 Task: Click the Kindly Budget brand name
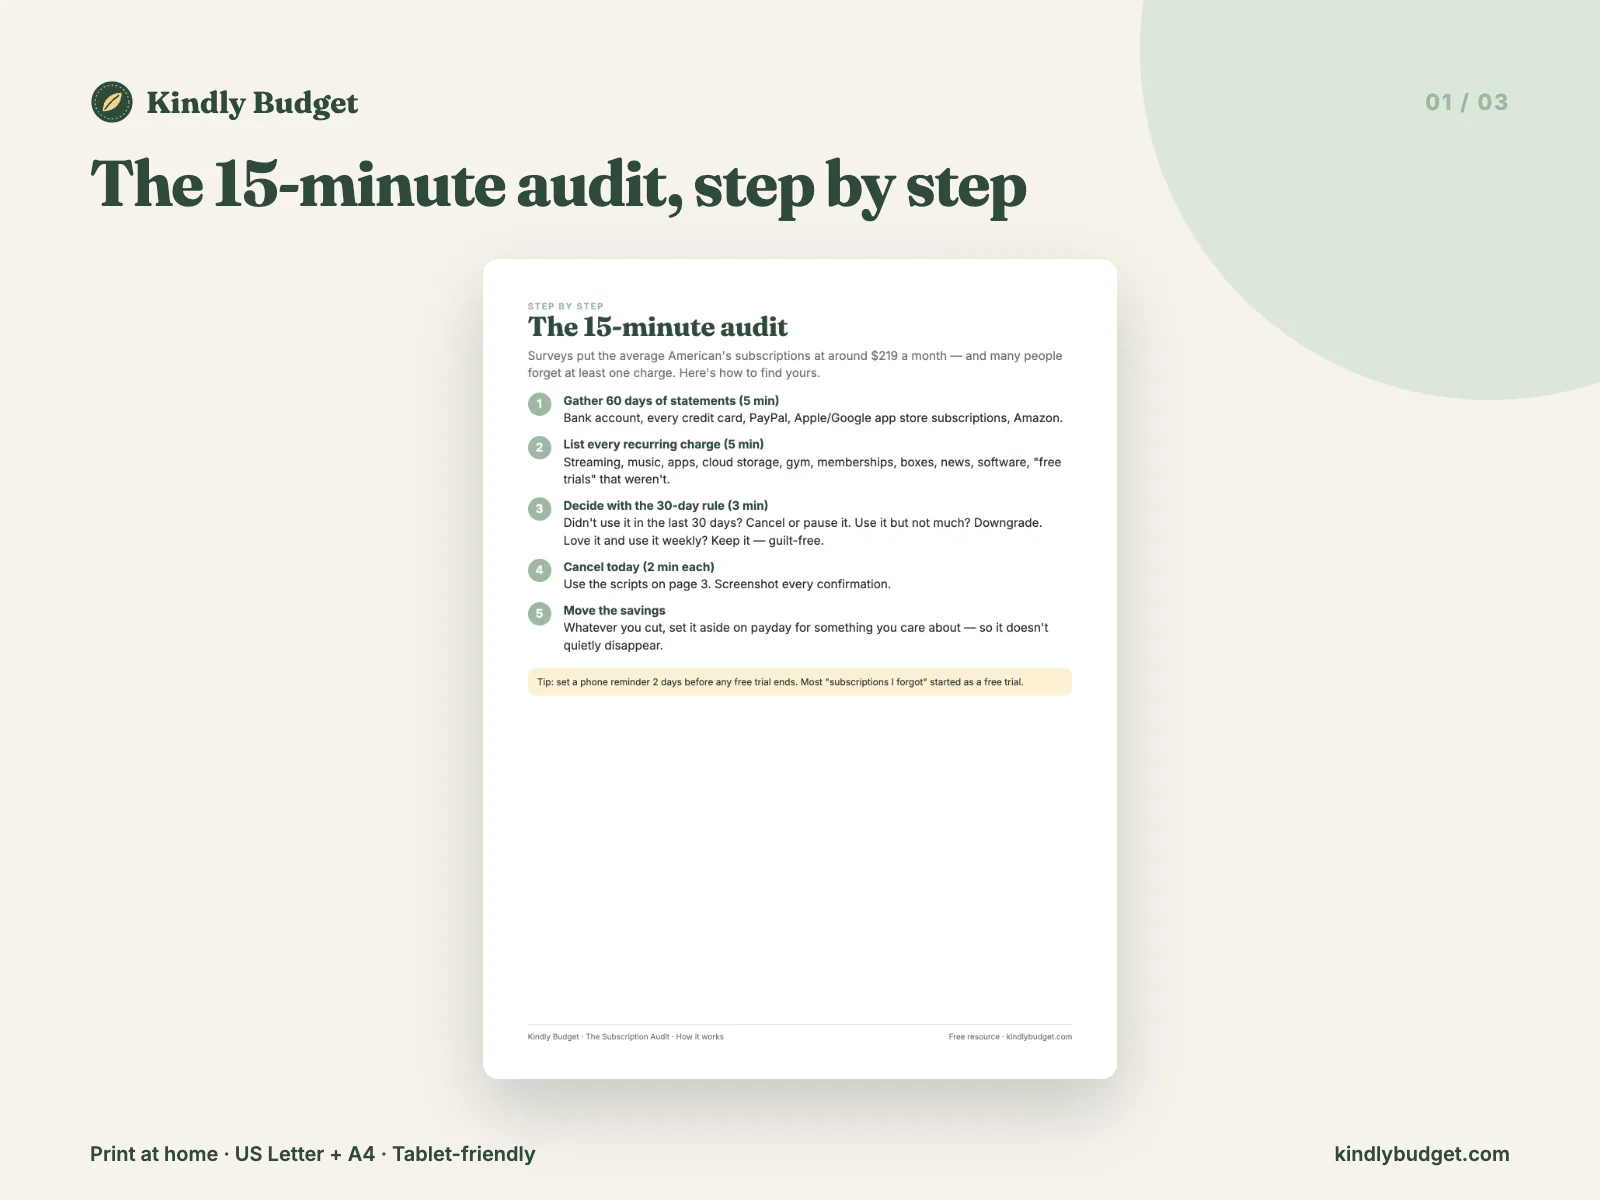252,103
